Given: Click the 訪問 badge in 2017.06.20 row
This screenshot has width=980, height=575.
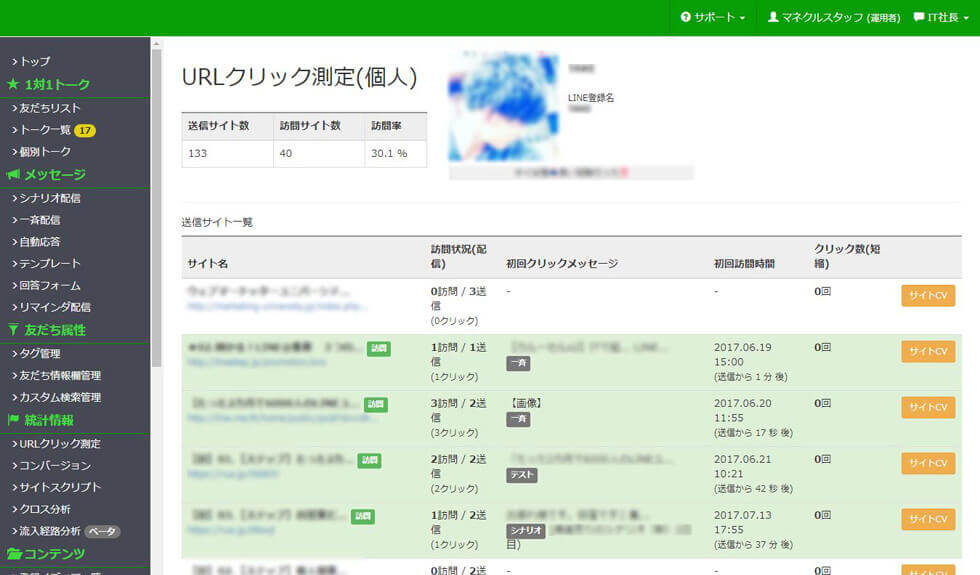Looking at the screenshot, I should coord(376,404).
